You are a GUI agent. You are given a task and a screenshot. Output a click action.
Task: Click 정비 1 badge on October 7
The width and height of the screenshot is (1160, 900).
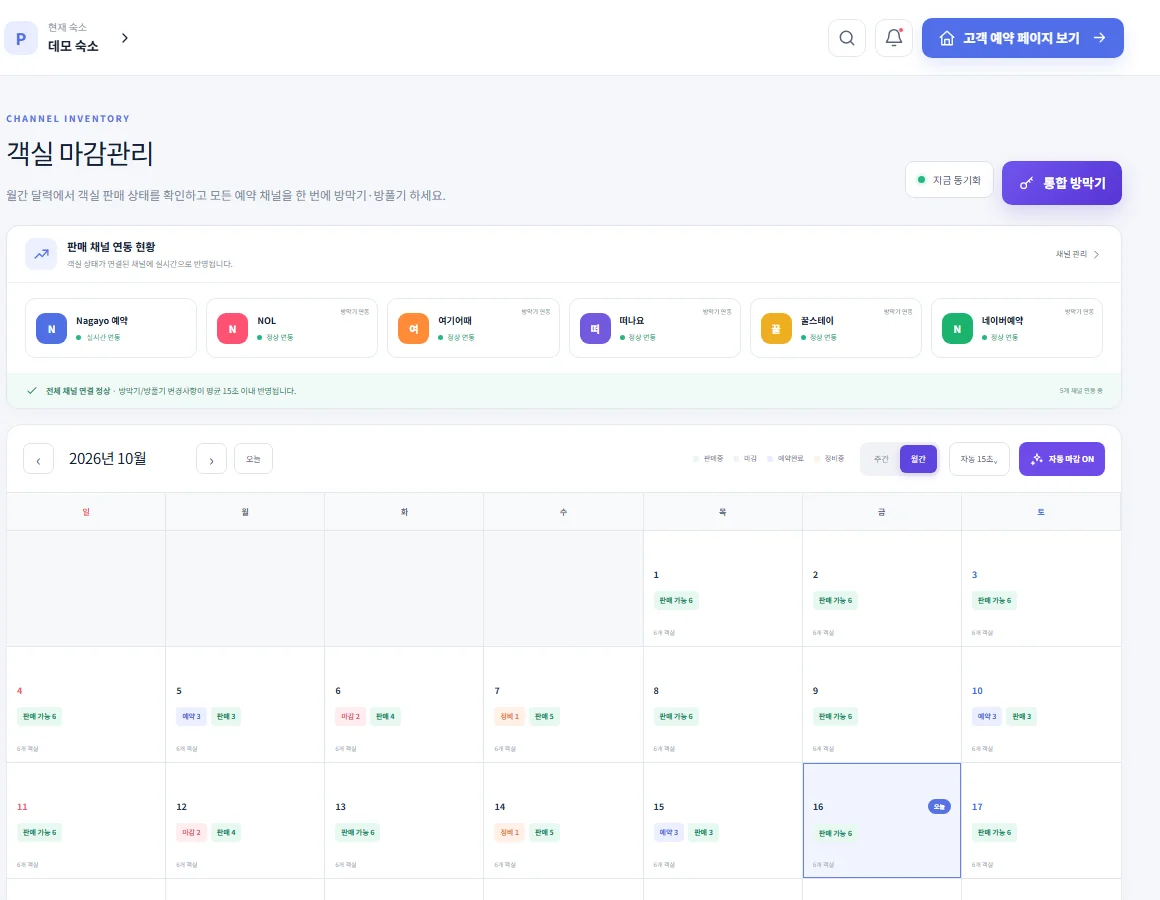tap(510, 717)
